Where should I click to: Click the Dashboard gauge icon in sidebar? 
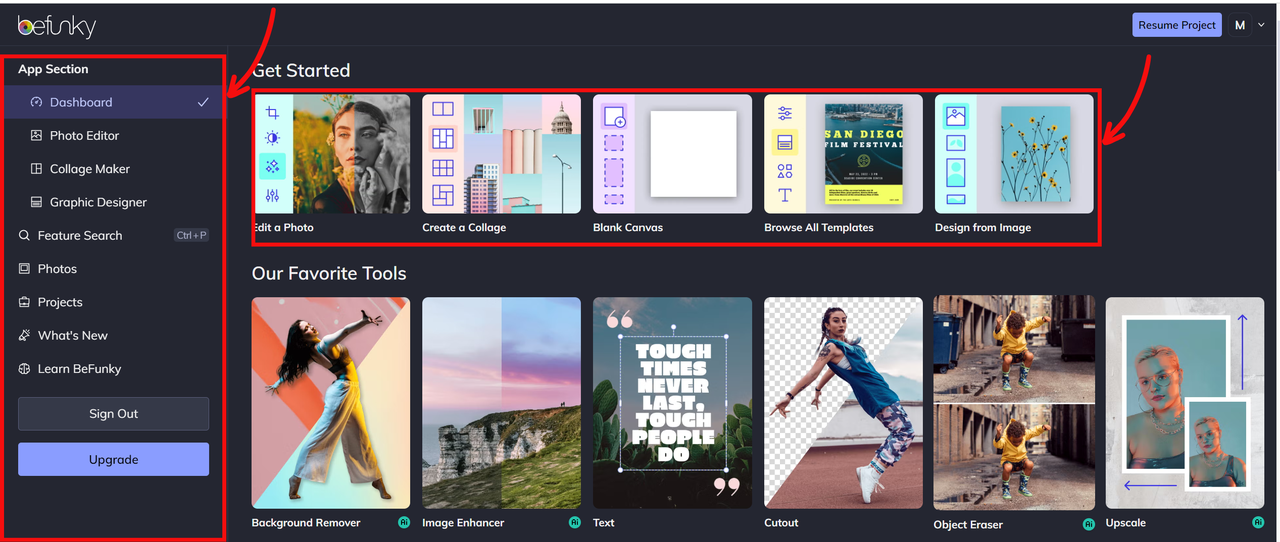37,102
